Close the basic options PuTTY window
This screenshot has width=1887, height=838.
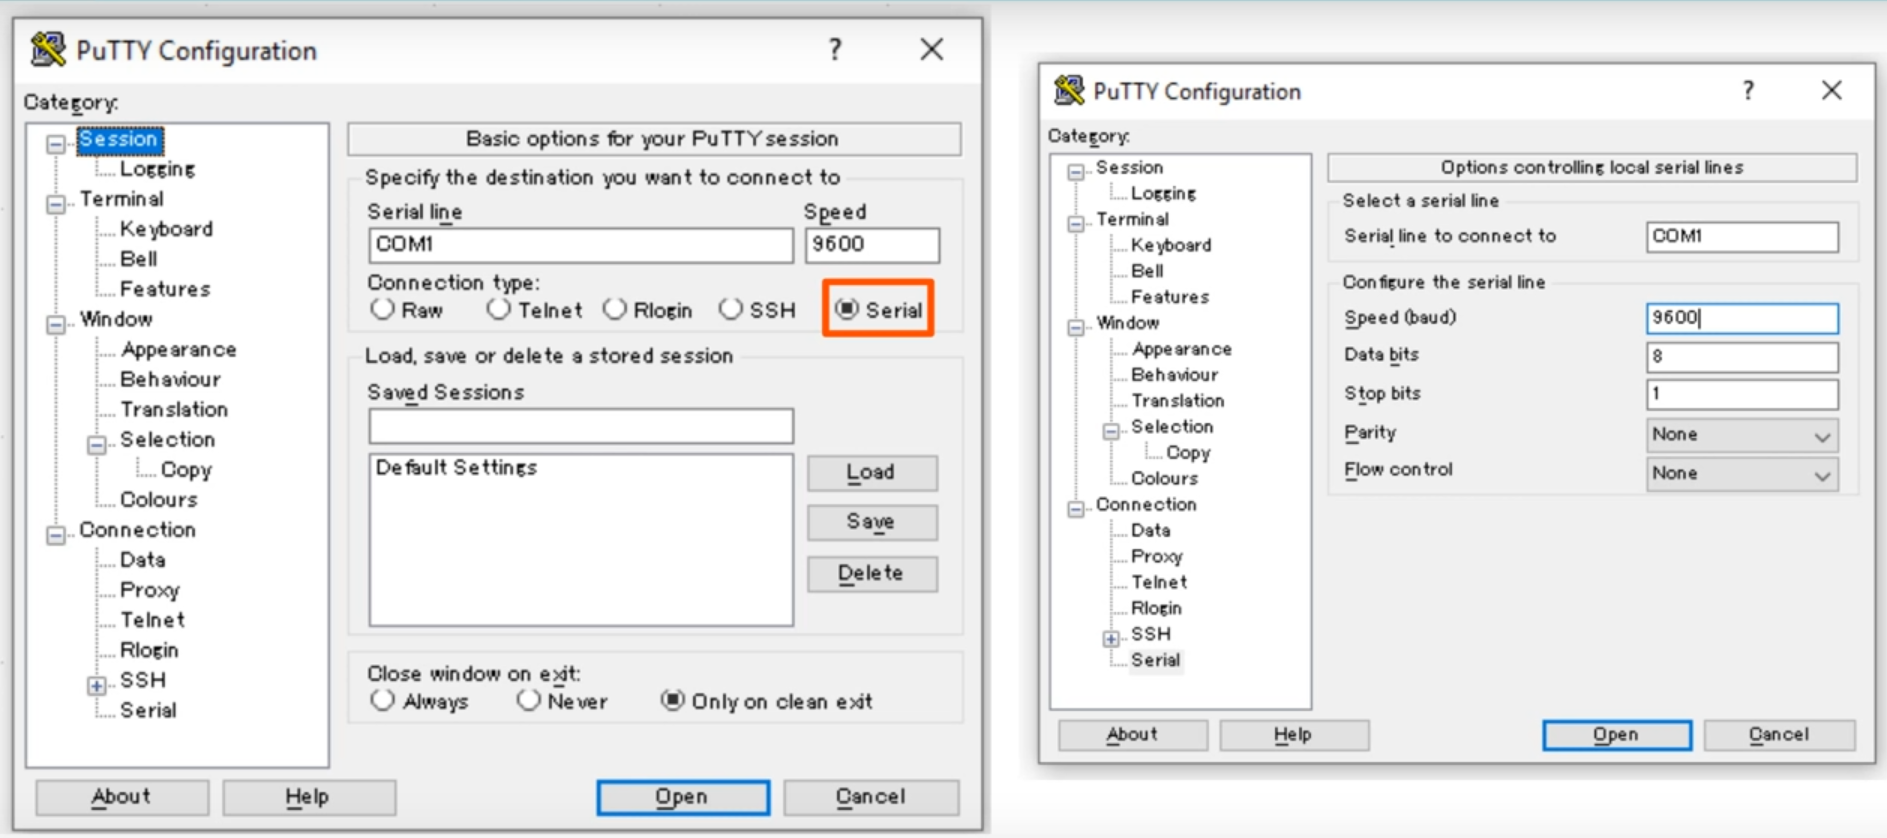[932, 49]
